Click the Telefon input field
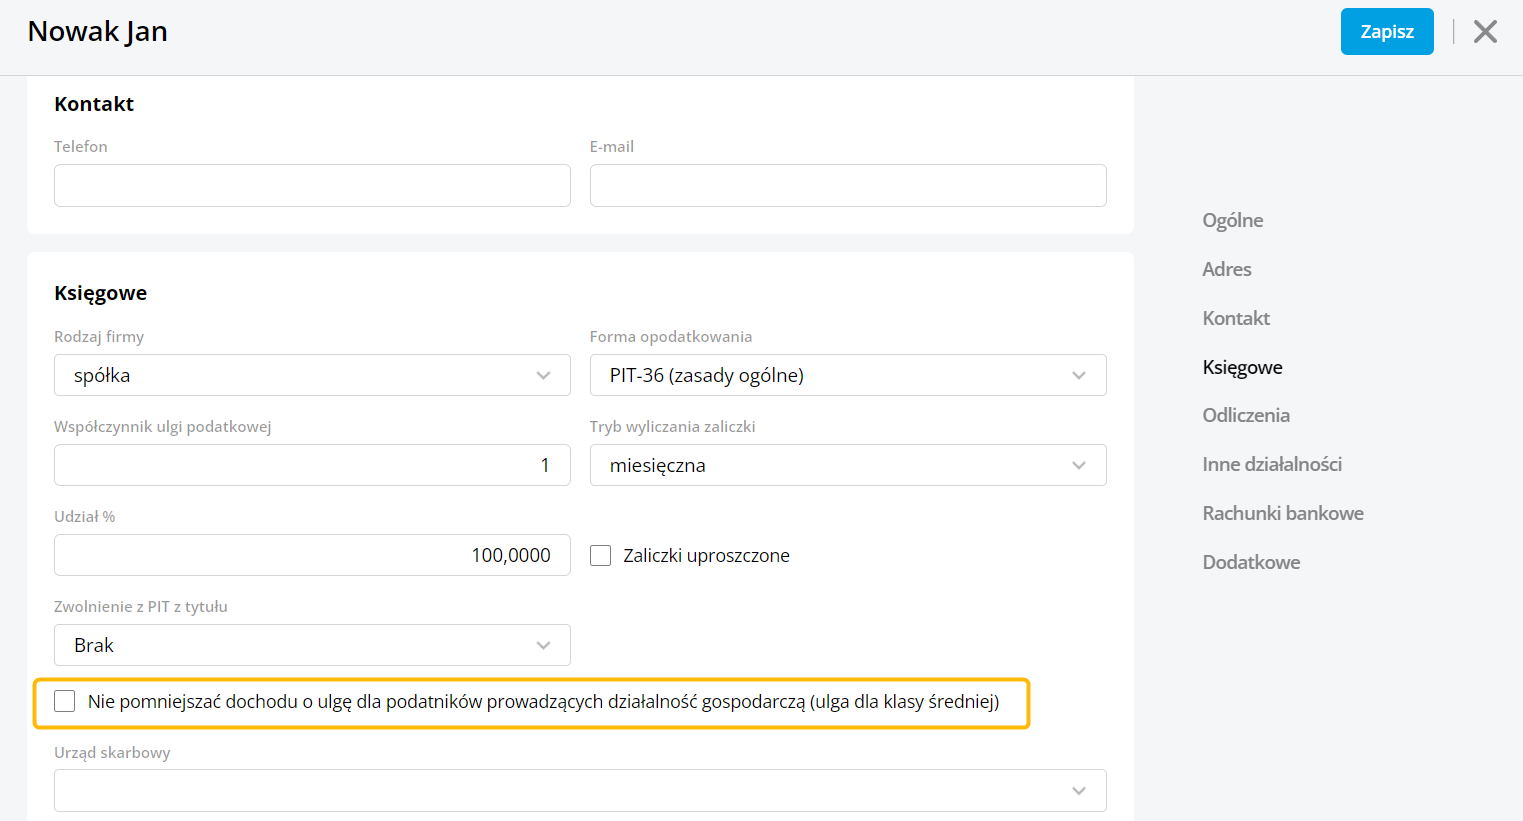The width and height of the screenshot is (1523, 821). pyautogui.click(x=312, y=186)
